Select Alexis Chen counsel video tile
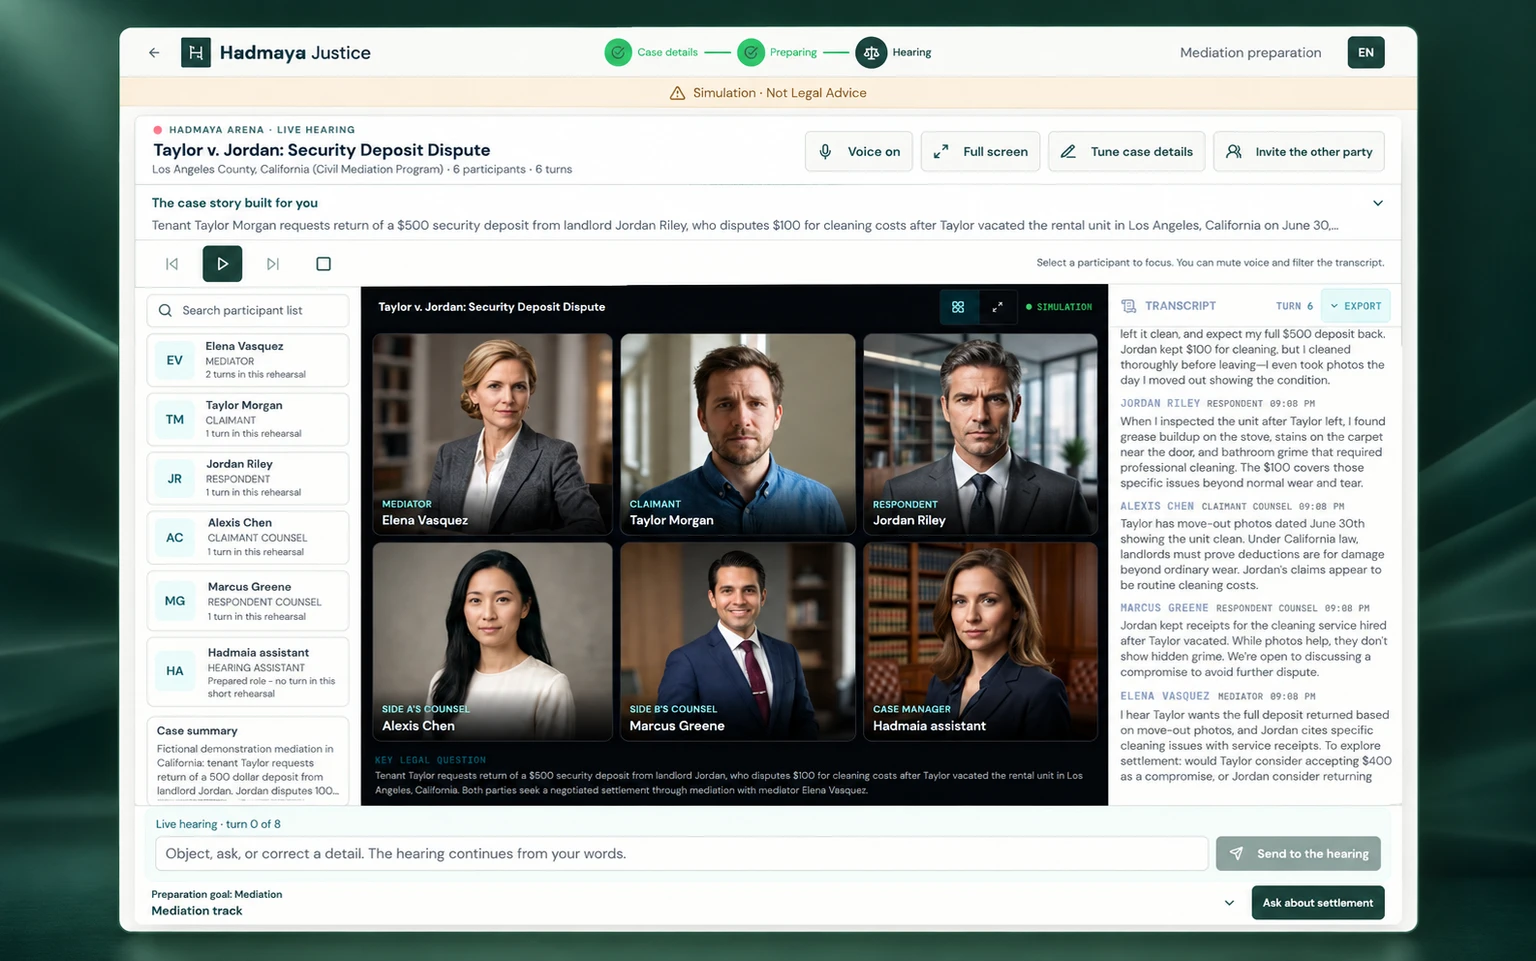The height and width of the screenshot is (961, 1536). pyautogui.click(x=492, y=641)
